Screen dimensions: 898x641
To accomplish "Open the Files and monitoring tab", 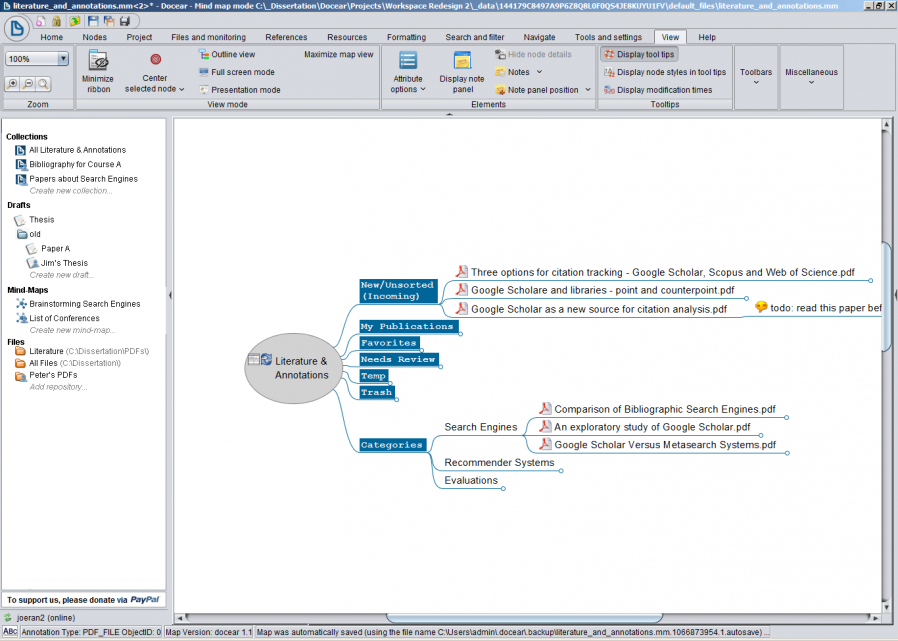I will (208, 37).
